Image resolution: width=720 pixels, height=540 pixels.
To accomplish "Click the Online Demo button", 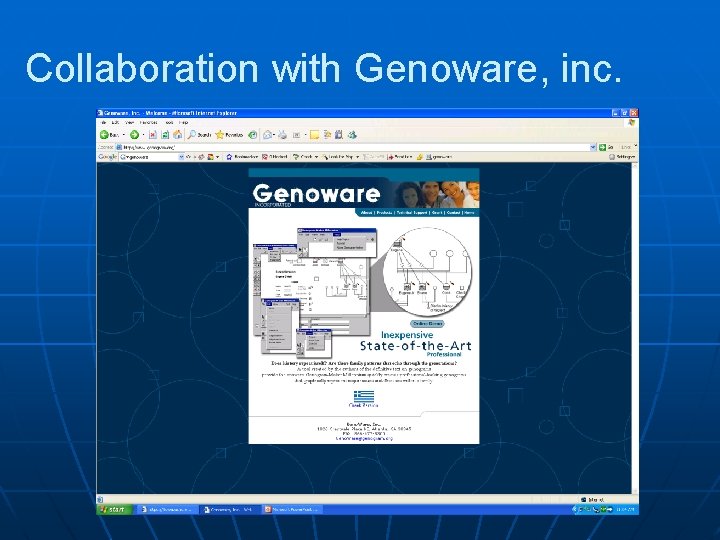I will (x=427, y=324).
